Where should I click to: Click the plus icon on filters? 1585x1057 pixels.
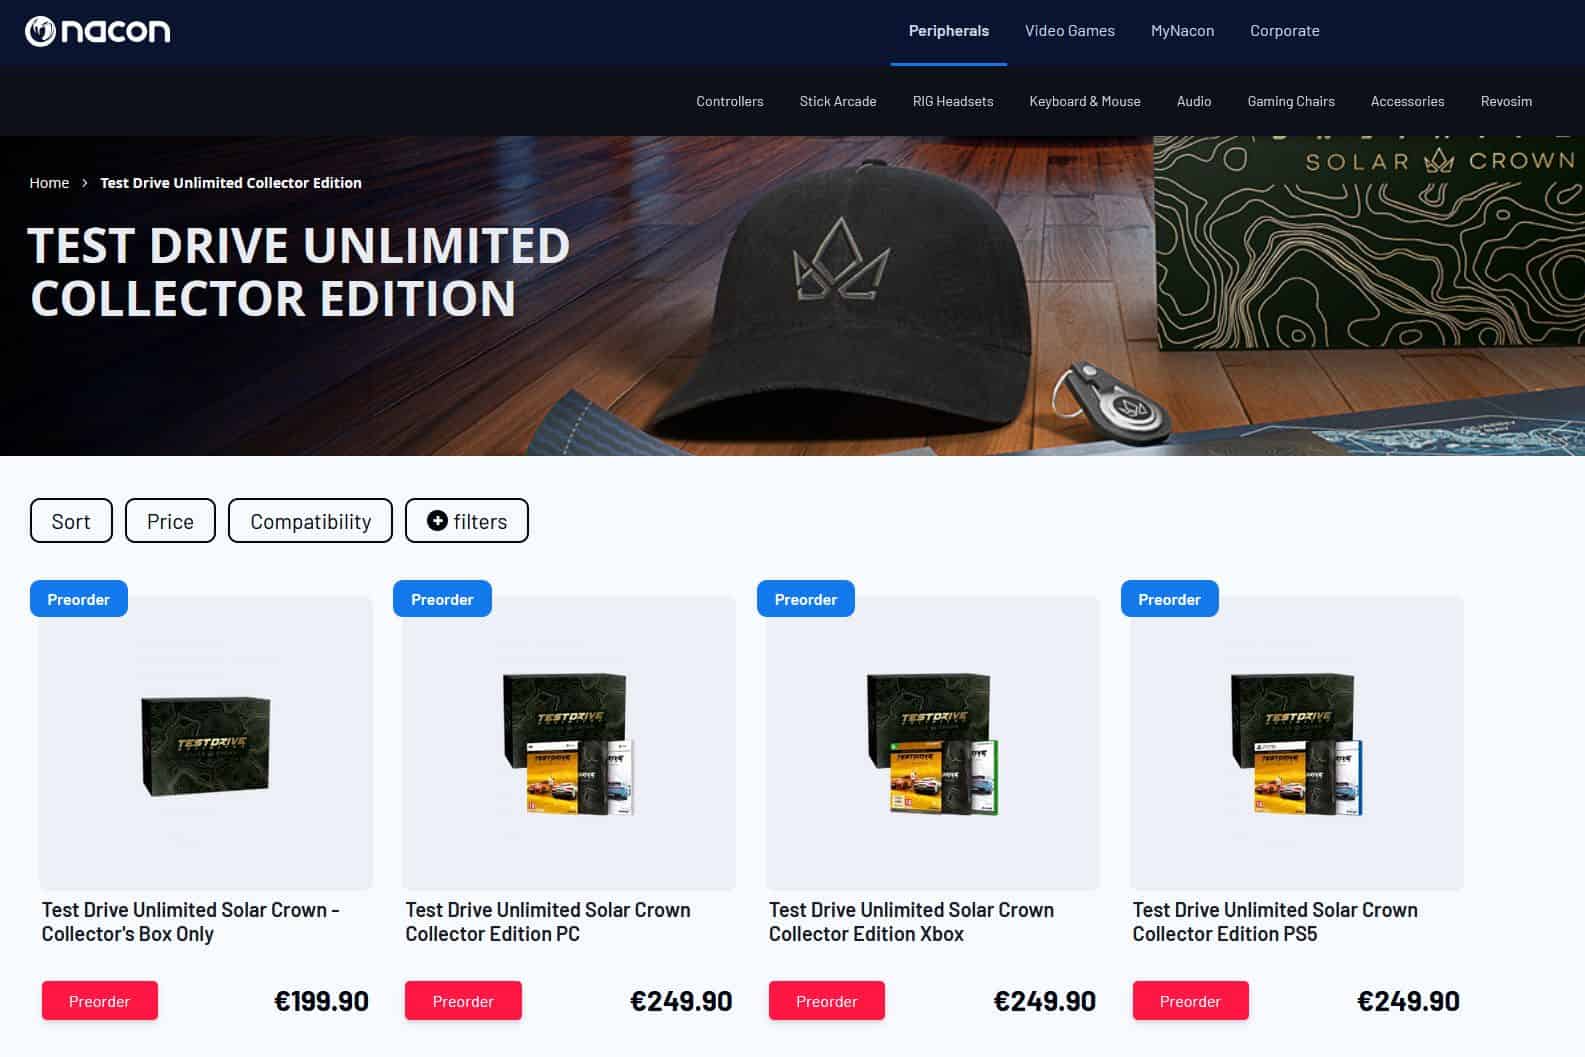click(436, 520)
